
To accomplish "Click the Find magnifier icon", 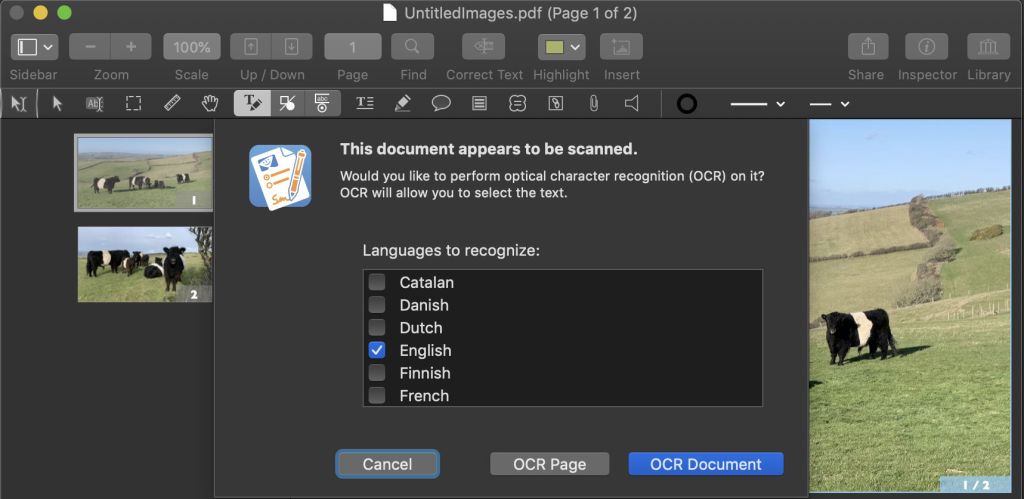I will point(412,47).
